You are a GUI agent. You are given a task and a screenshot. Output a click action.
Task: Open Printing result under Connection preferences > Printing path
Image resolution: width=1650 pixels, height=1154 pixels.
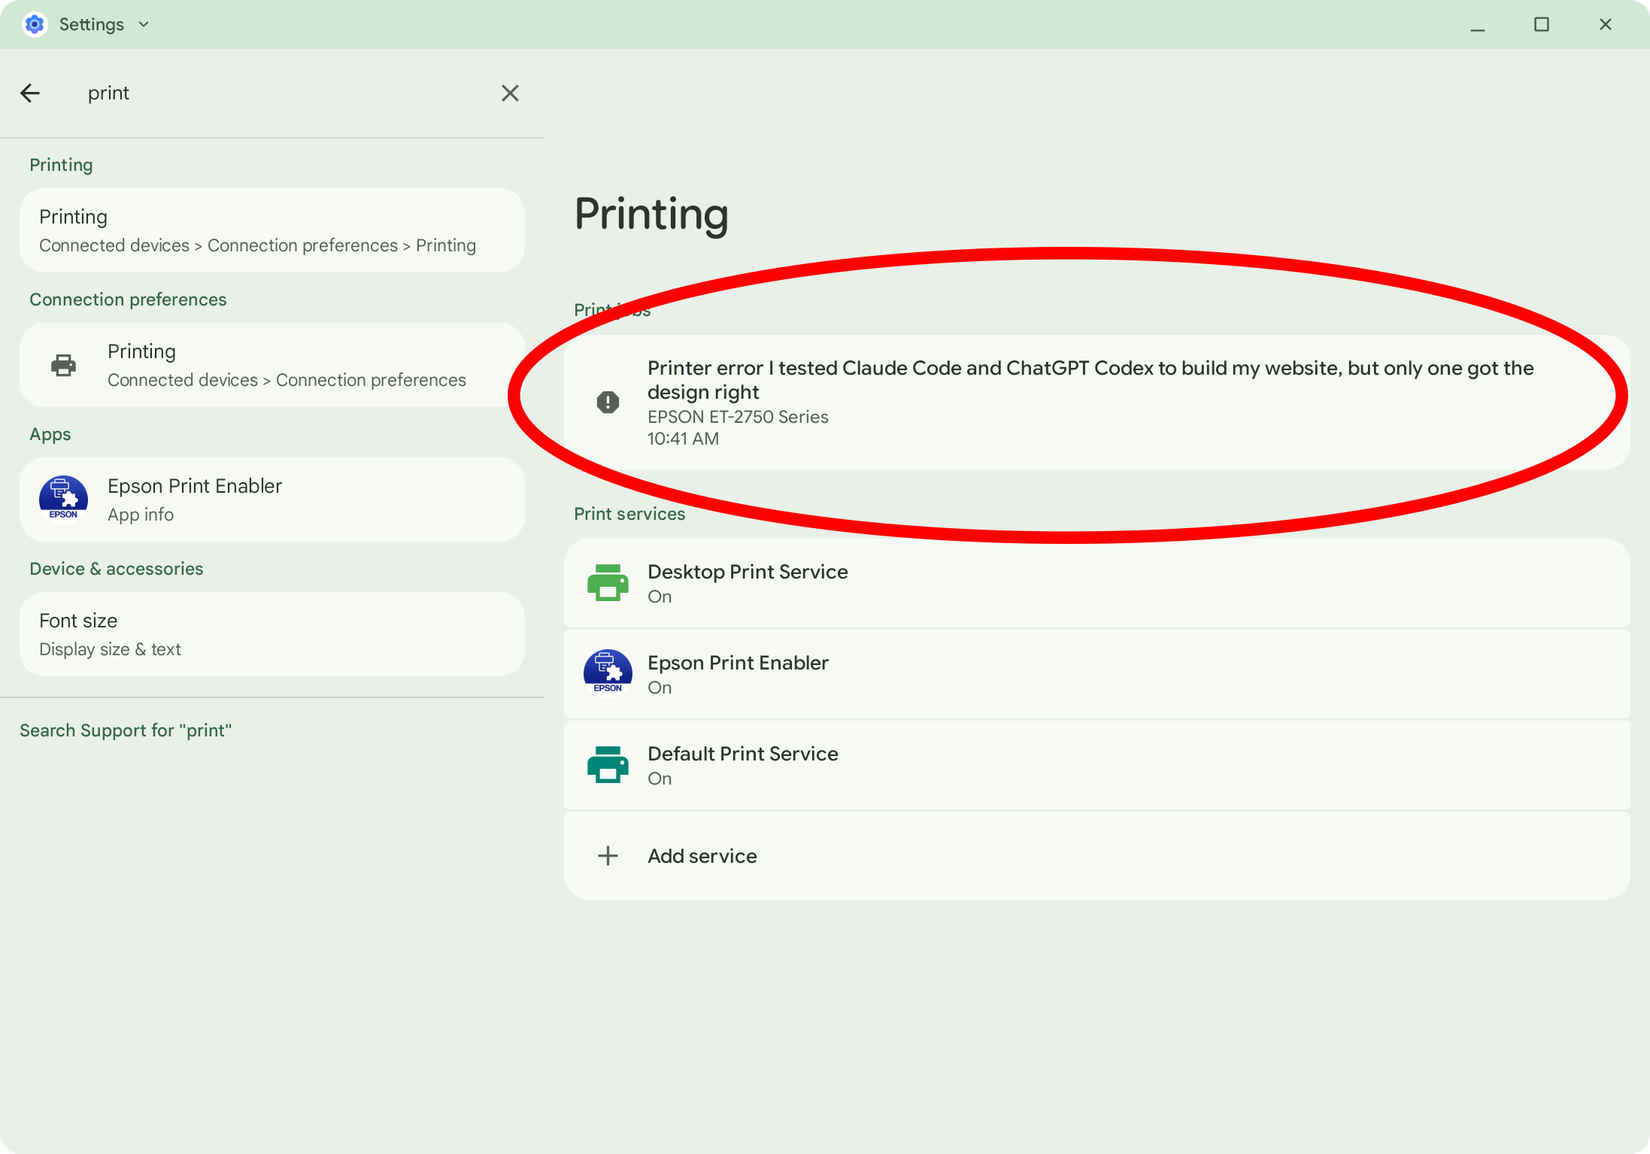click(272, 230)
